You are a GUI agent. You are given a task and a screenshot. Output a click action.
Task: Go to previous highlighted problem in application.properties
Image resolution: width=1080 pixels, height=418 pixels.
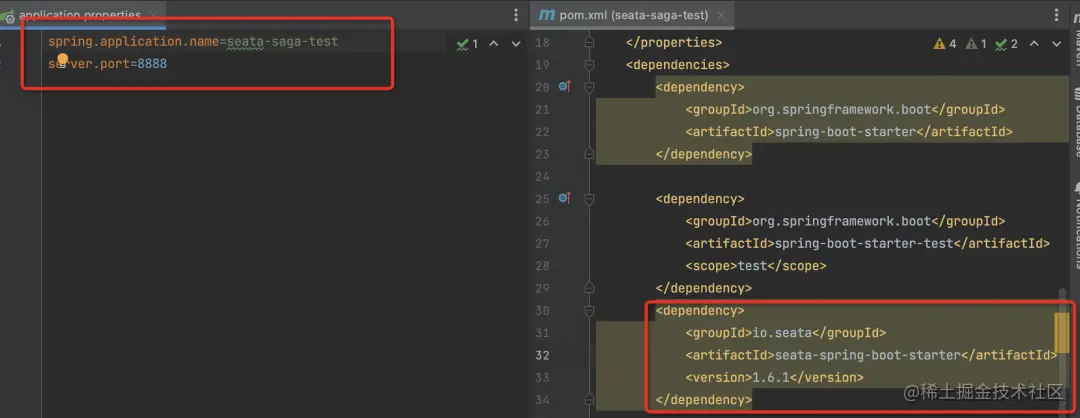tap(494, 44)
